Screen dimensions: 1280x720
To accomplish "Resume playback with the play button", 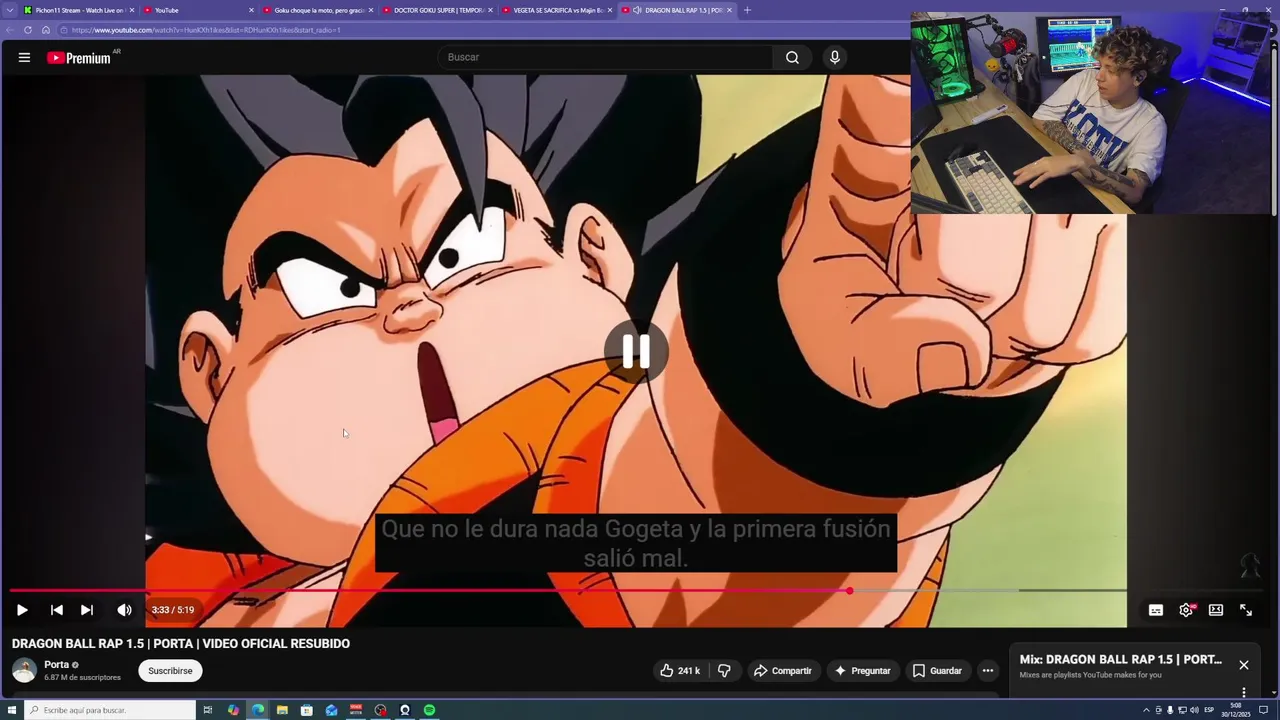I will [x=22, y=610].
